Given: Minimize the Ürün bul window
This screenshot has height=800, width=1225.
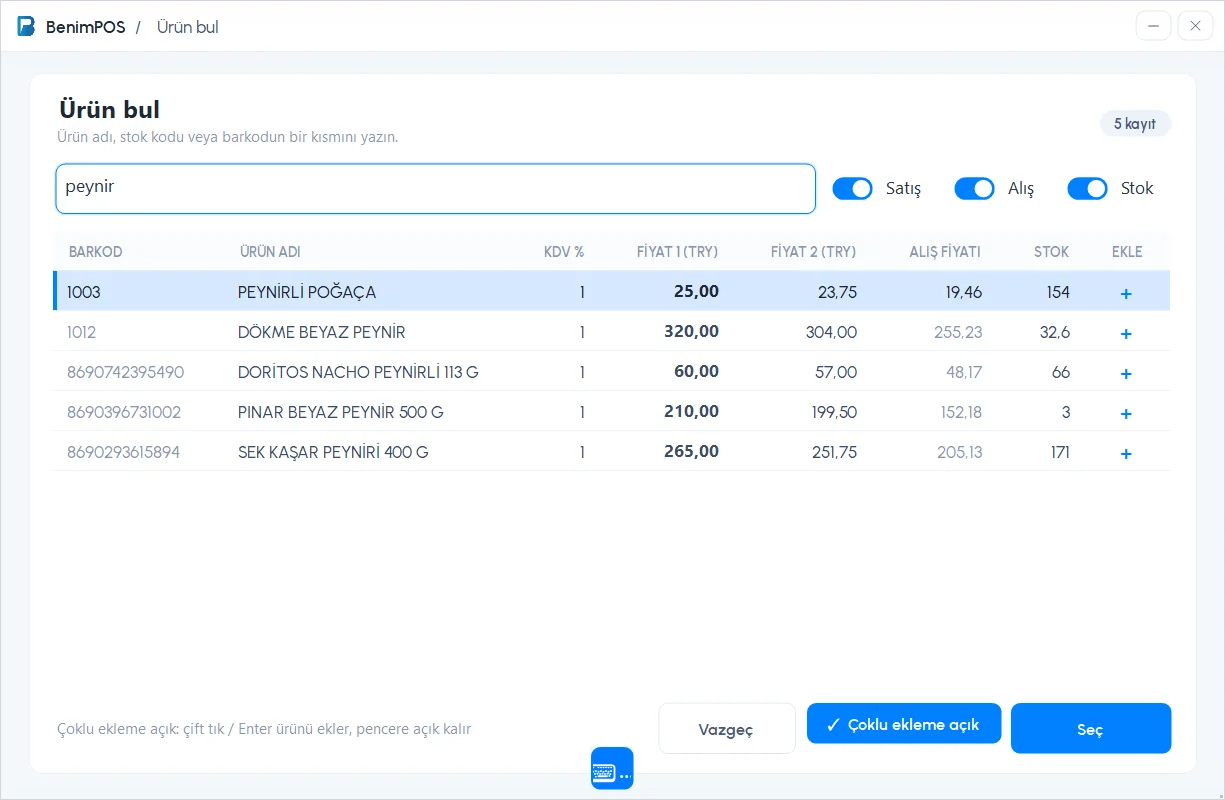Looking at the screenshot, I should (x=1154, y=27).
